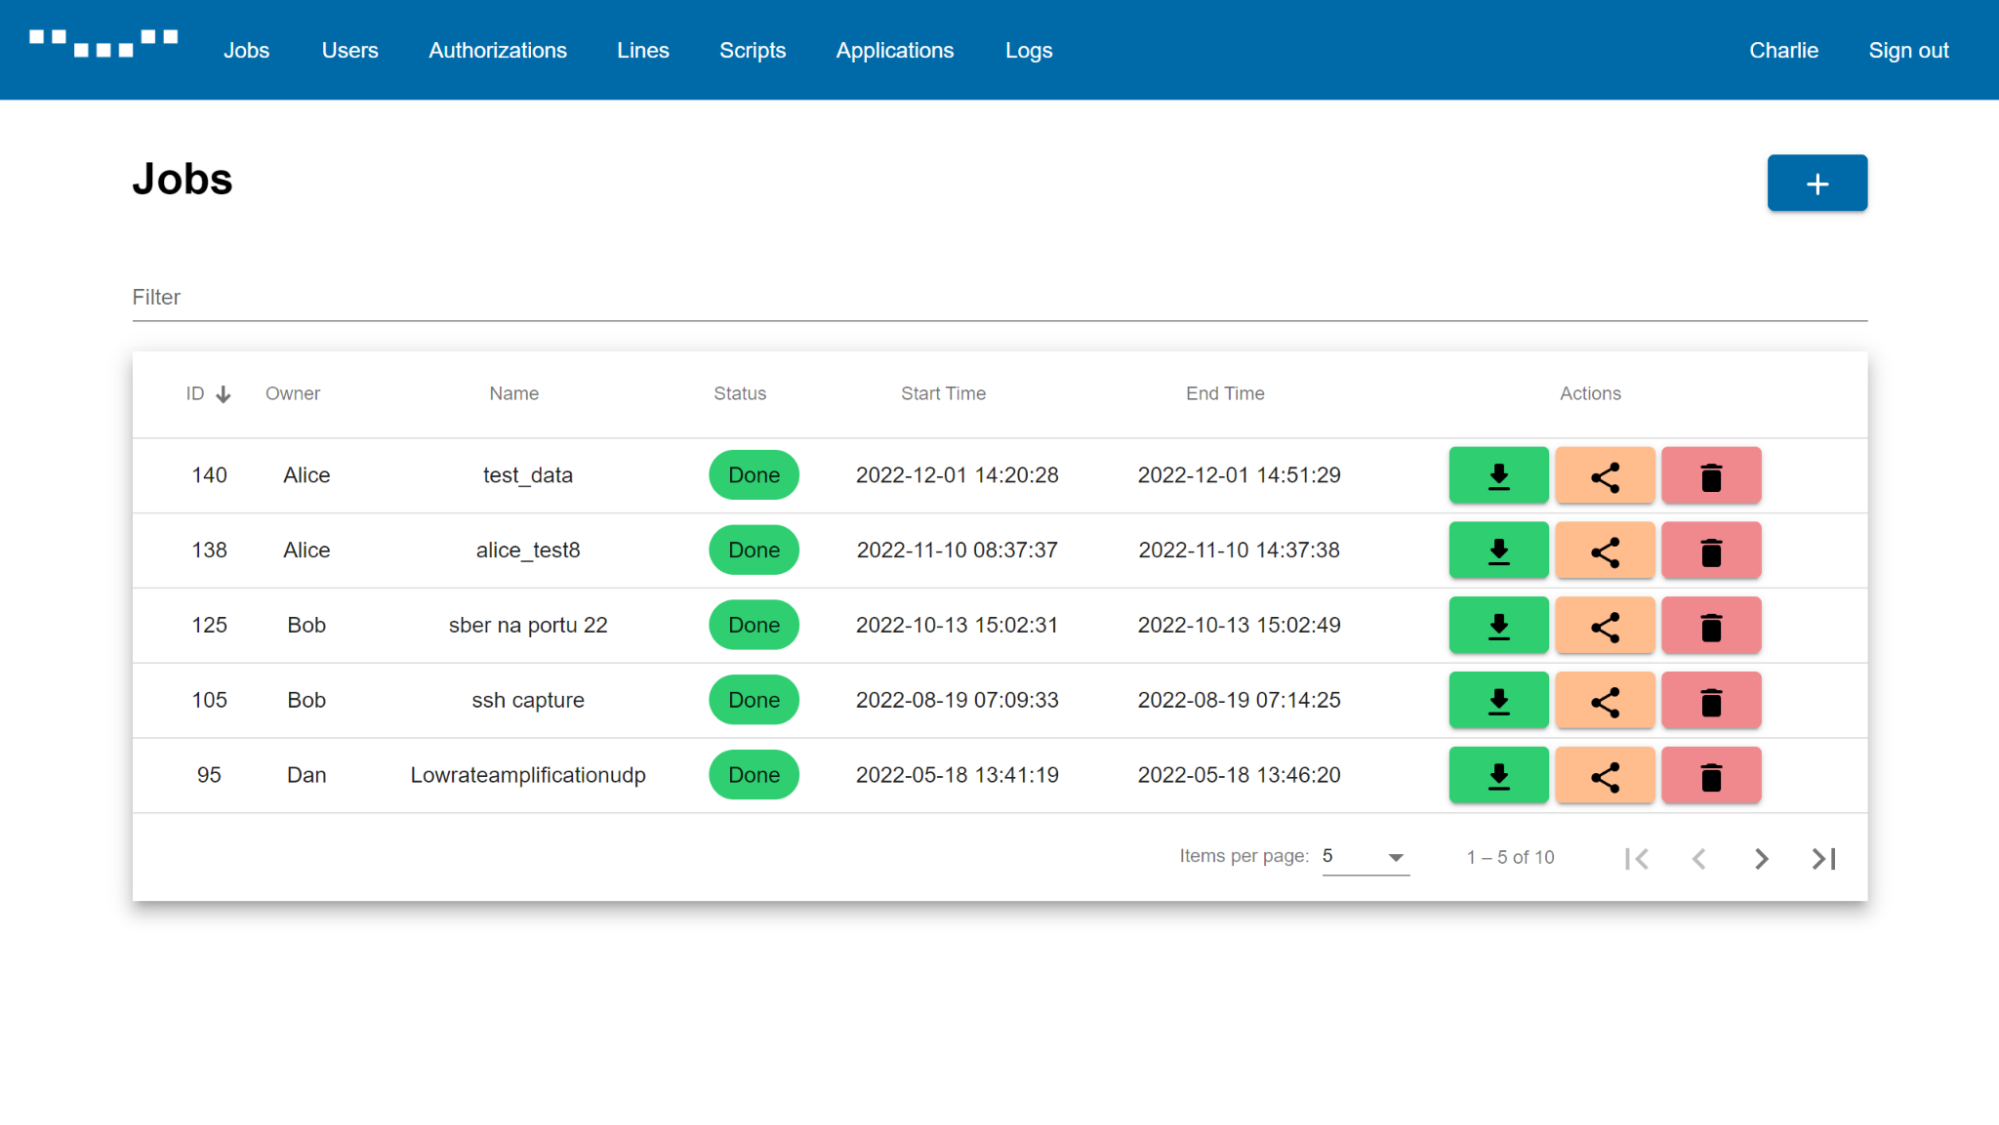Open the Items per page dropdown
This screenshot has width=1999, height=1125.
[1365, 857]
